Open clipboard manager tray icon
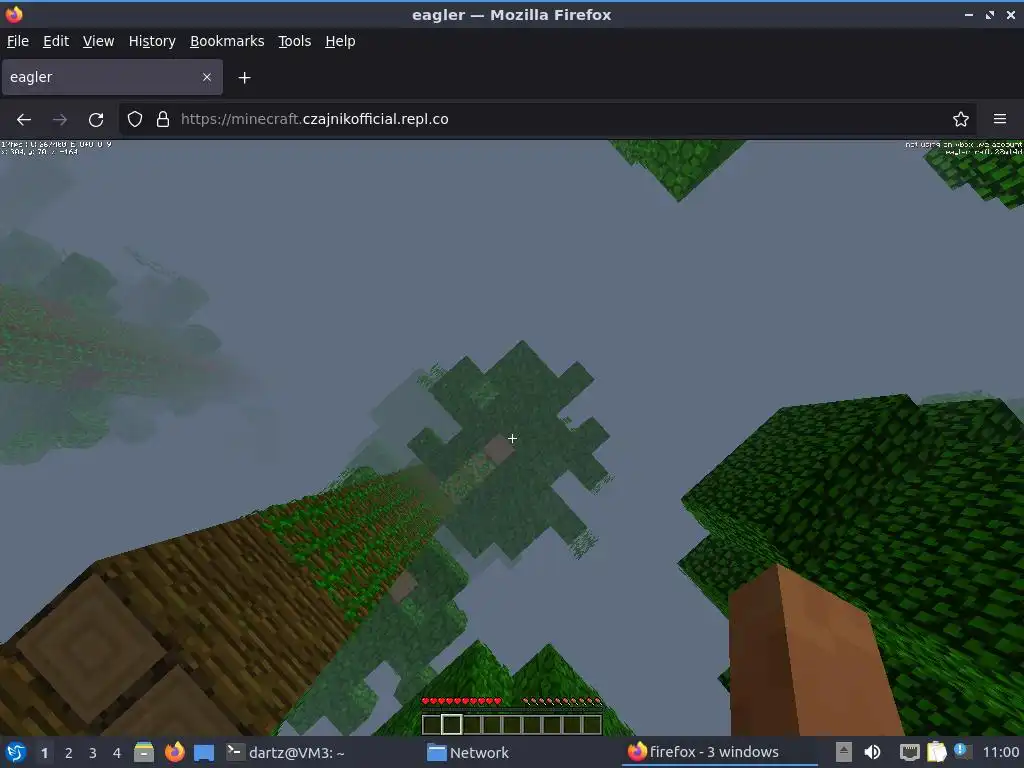This screenshot has width=1024, height=768. coord(936,752)
